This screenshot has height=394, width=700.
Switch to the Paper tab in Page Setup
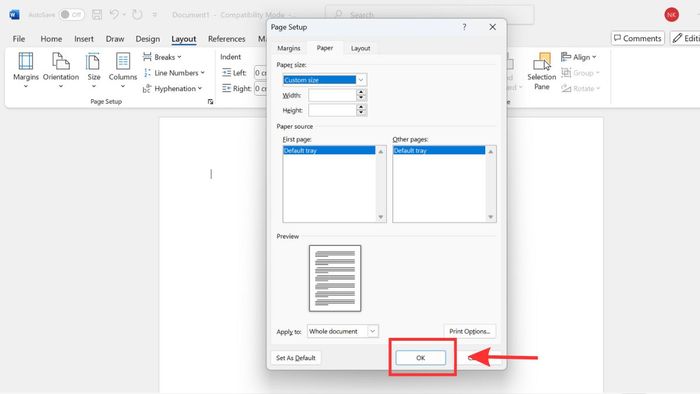(x=325, y=48)
